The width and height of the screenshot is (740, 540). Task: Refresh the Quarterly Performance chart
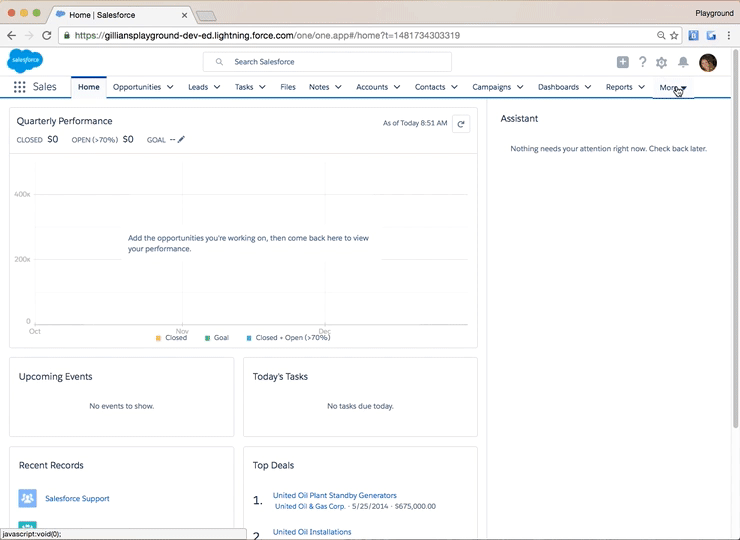tap(461, 124)
